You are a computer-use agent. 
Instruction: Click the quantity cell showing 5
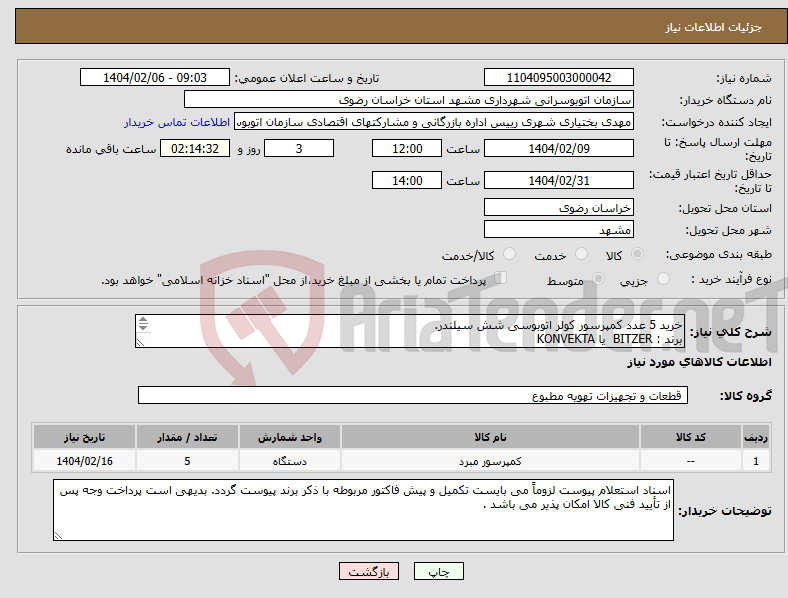[x=187, y=461]
